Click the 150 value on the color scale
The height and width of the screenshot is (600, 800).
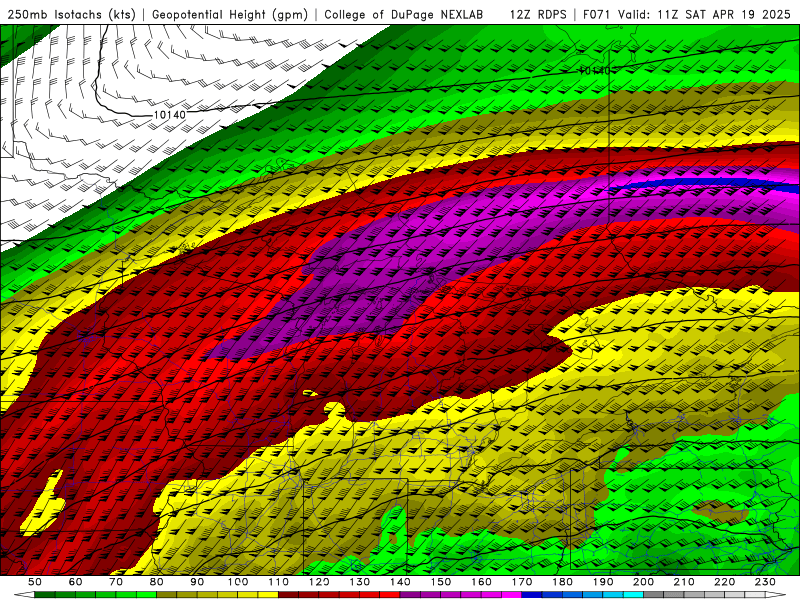point(441,582)
